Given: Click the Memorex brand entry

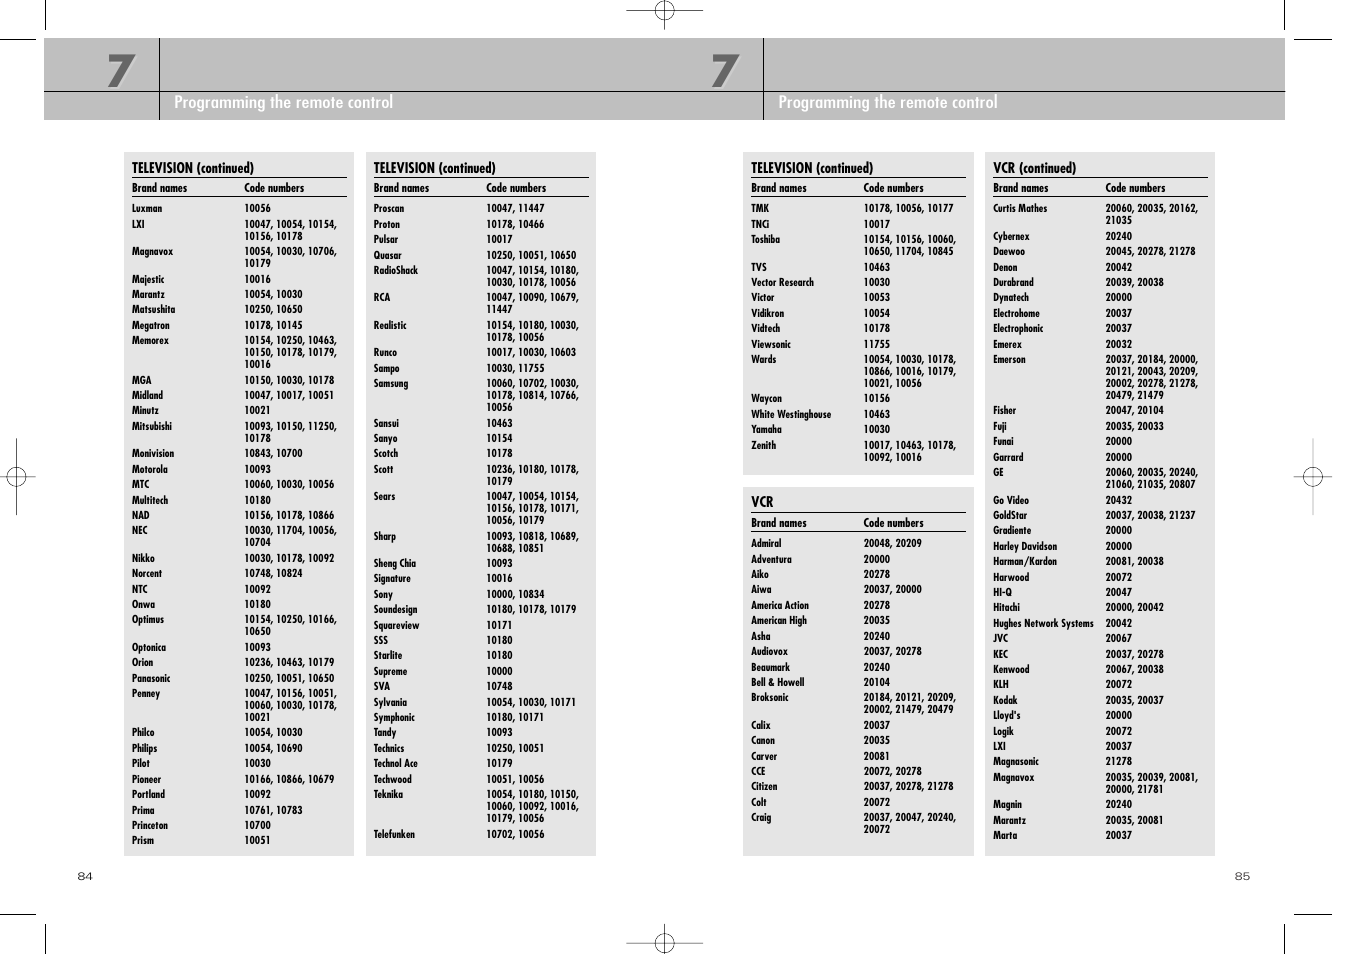Looking at the screenshot, I should point(150,341).
